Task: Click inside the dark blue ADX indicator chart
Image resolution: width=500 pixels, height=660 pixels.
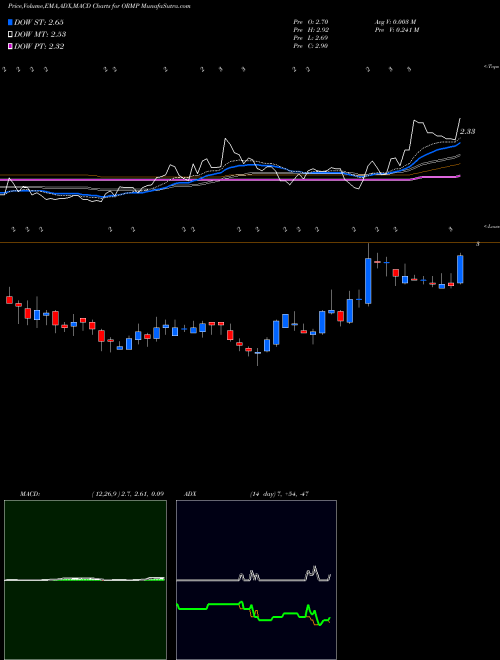Action: pyautogui.click(x=256, y=580)
